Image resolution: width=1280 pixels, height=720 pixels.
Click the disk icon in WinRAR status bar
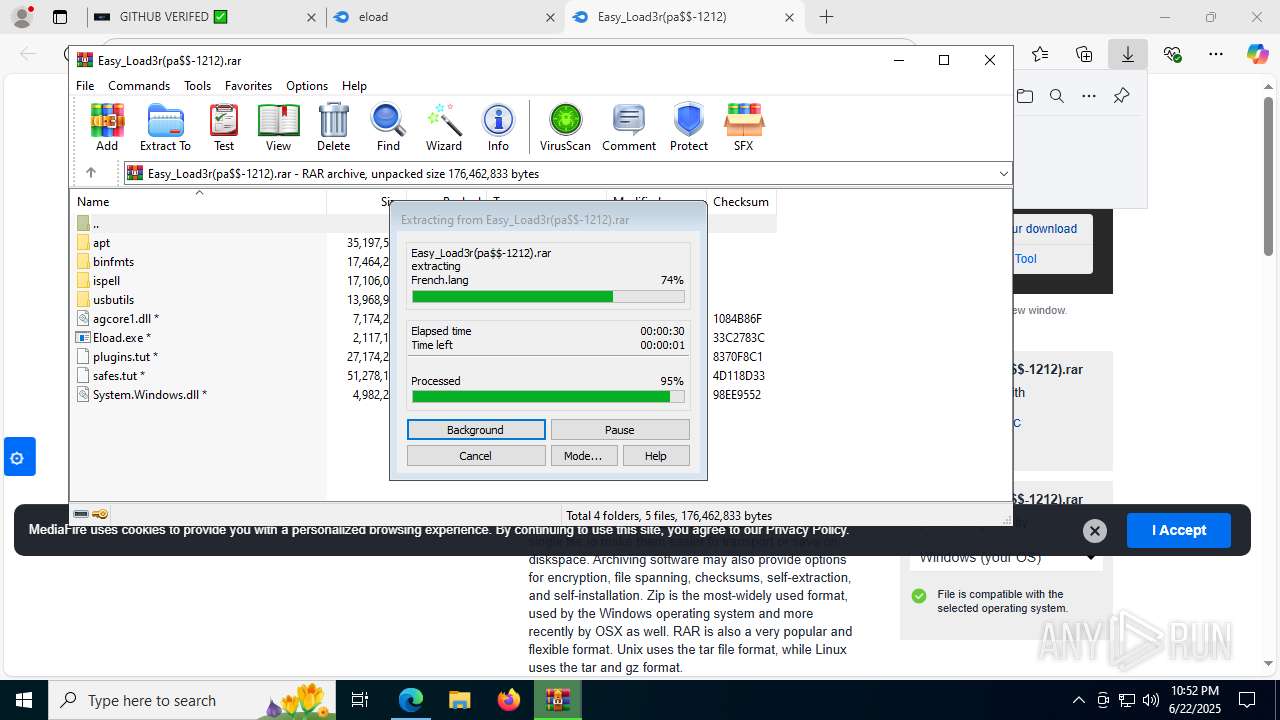point(81,514)
